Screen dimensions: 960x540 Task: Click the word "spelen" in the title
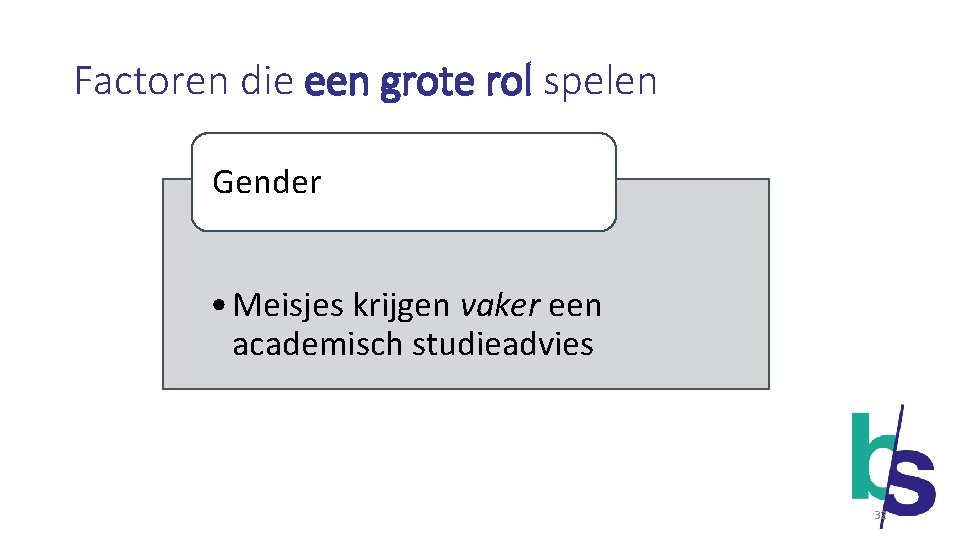(600, 81)
